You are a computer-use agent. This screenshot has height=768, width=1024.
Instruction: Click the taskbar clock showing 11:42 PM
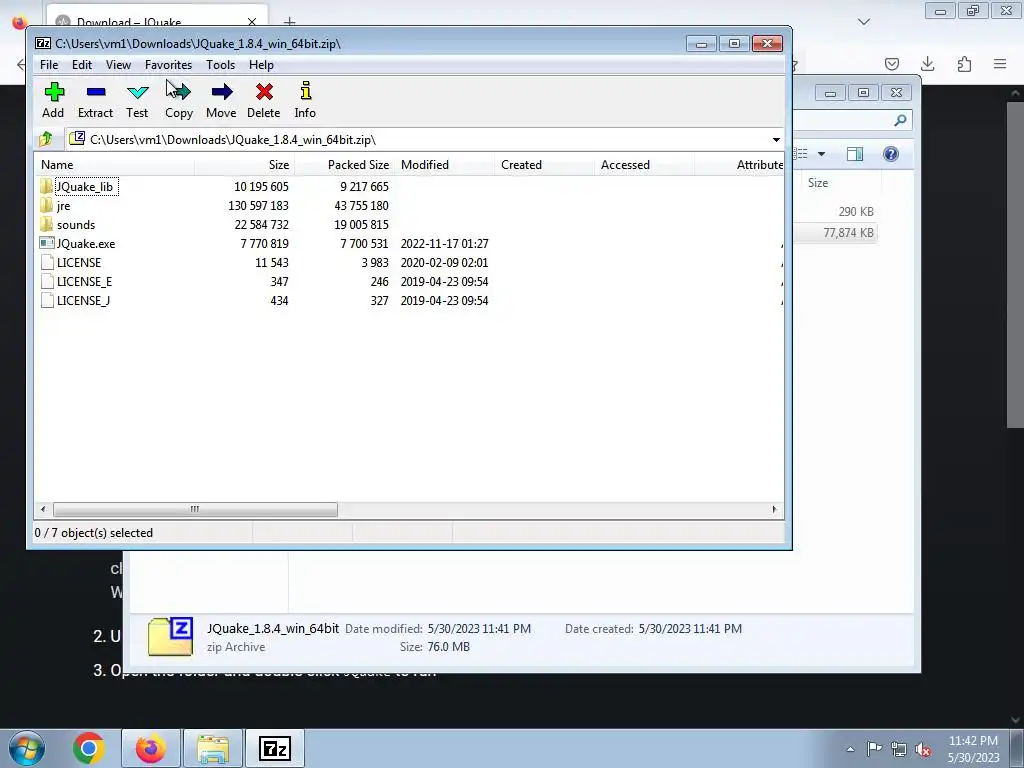tap(973, 749)
